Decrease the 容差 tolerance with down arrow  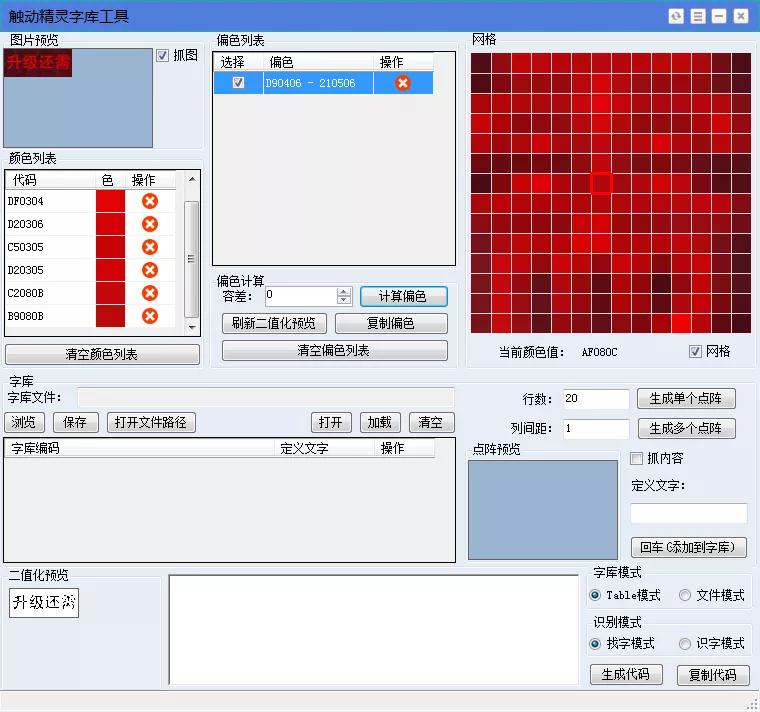[x=344, y=300]
